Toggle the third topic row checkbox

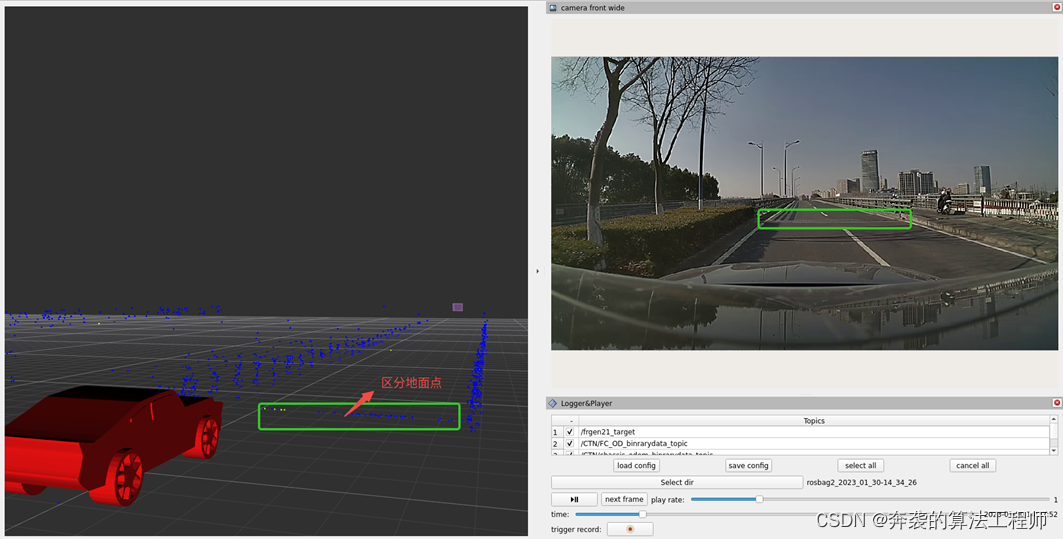569,453
